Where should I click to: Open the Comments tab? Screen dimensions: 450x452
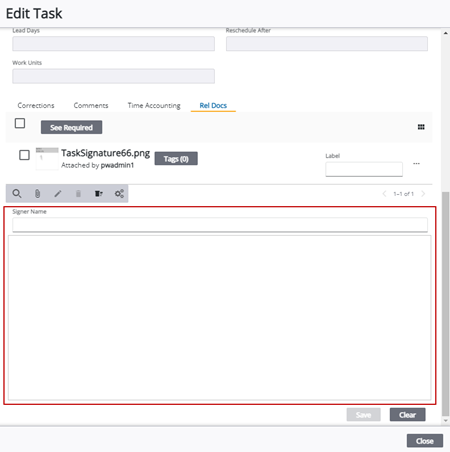[91, 106]
